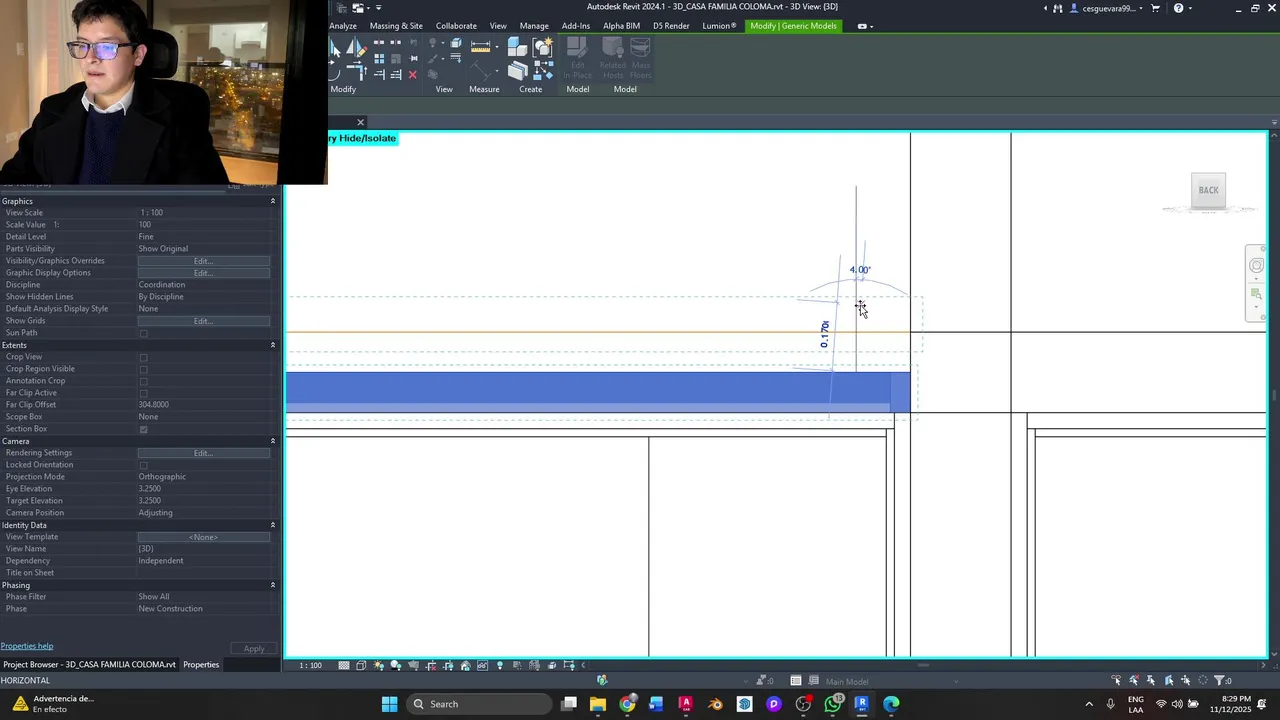
Task: Click Edit for Visibility/Graphics Overrides
Action: 203,261
